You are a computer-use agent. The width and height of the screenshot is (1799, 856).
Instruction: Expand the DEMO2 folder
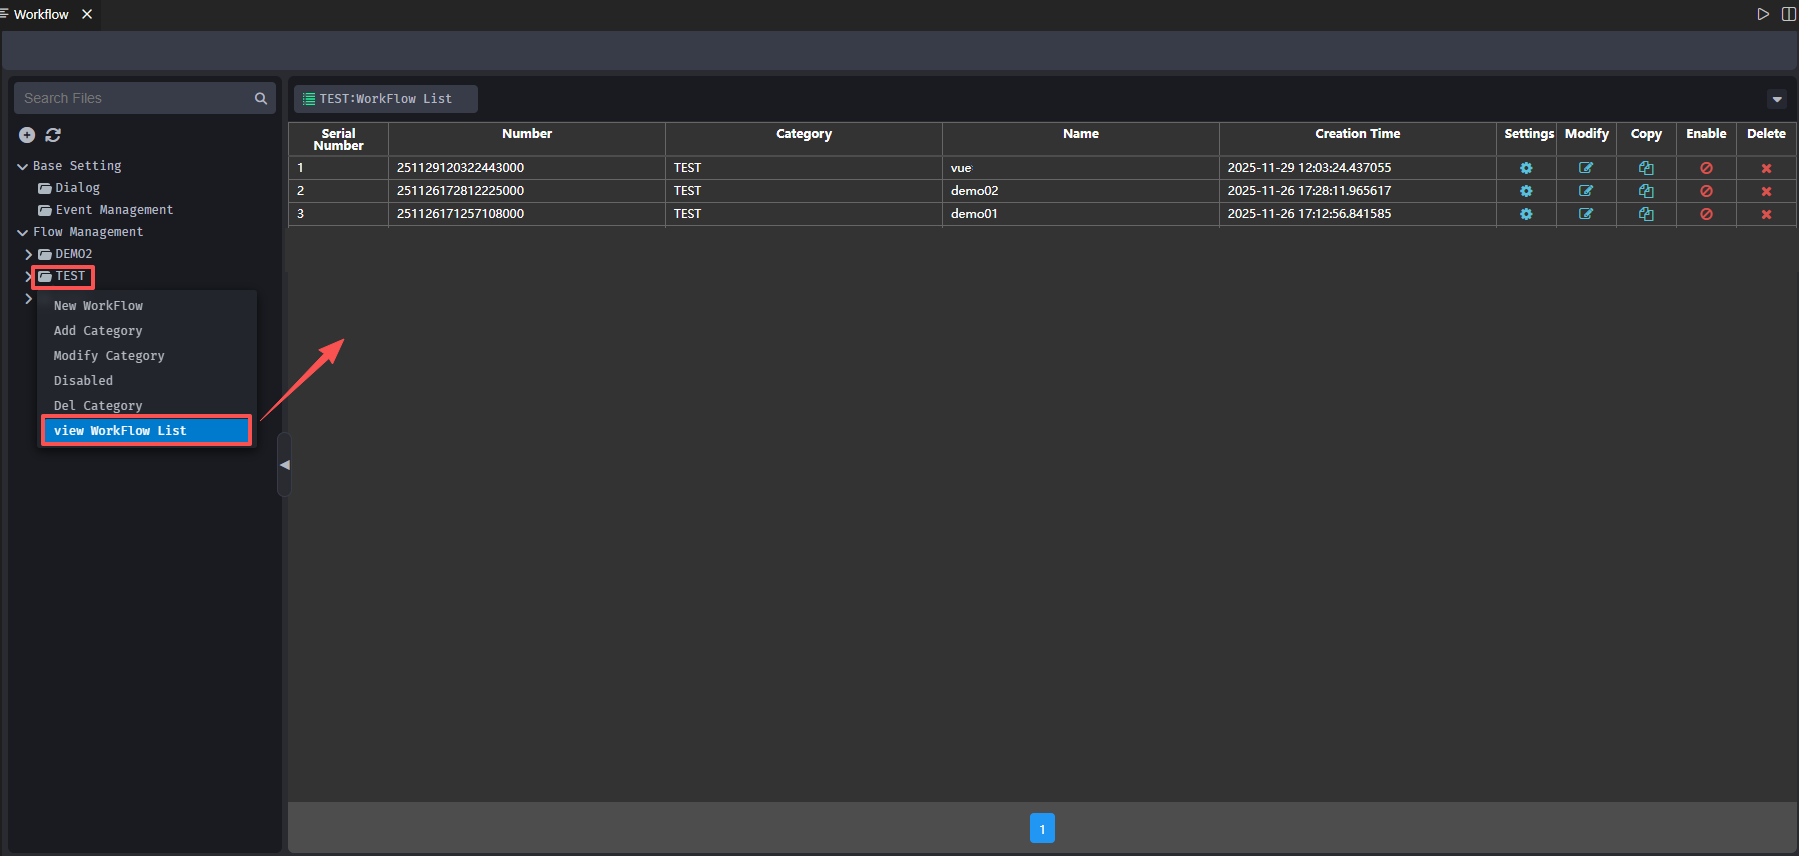coord(28,255)
